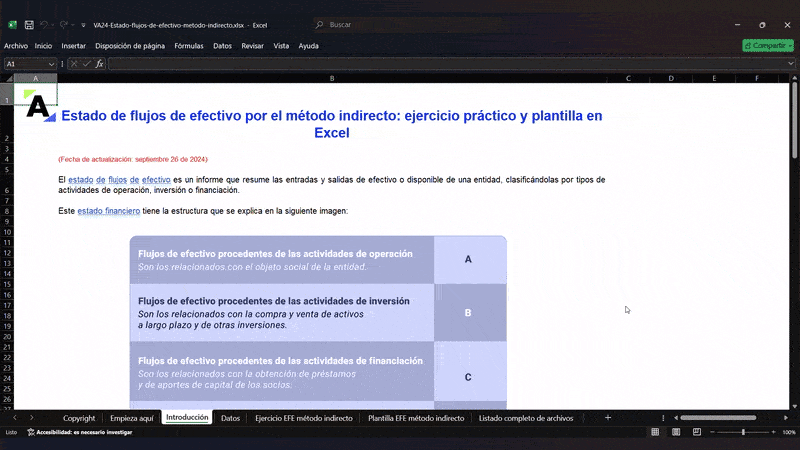Click the 'estado financiero' hyperlink
This screenshot has height=450, width=800.
[109, 211]
